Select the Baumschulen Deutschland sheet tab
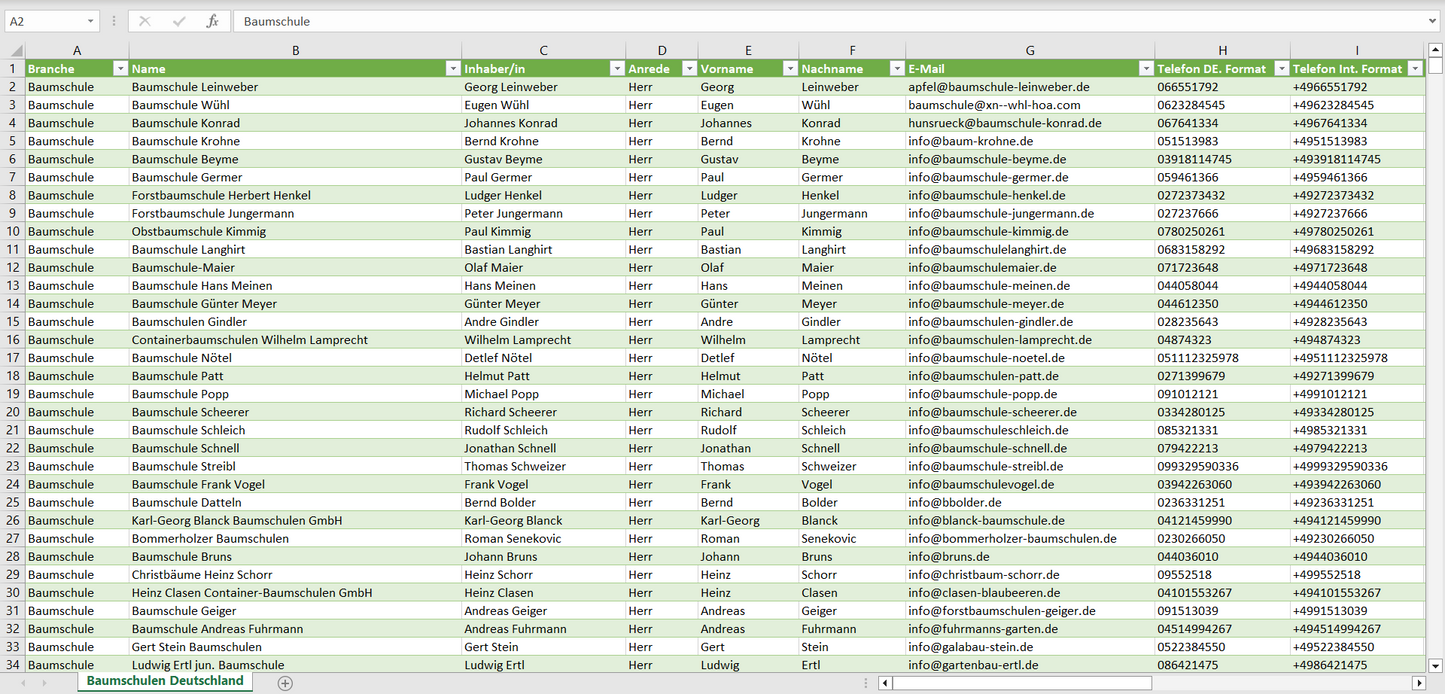 click(165, 681)
